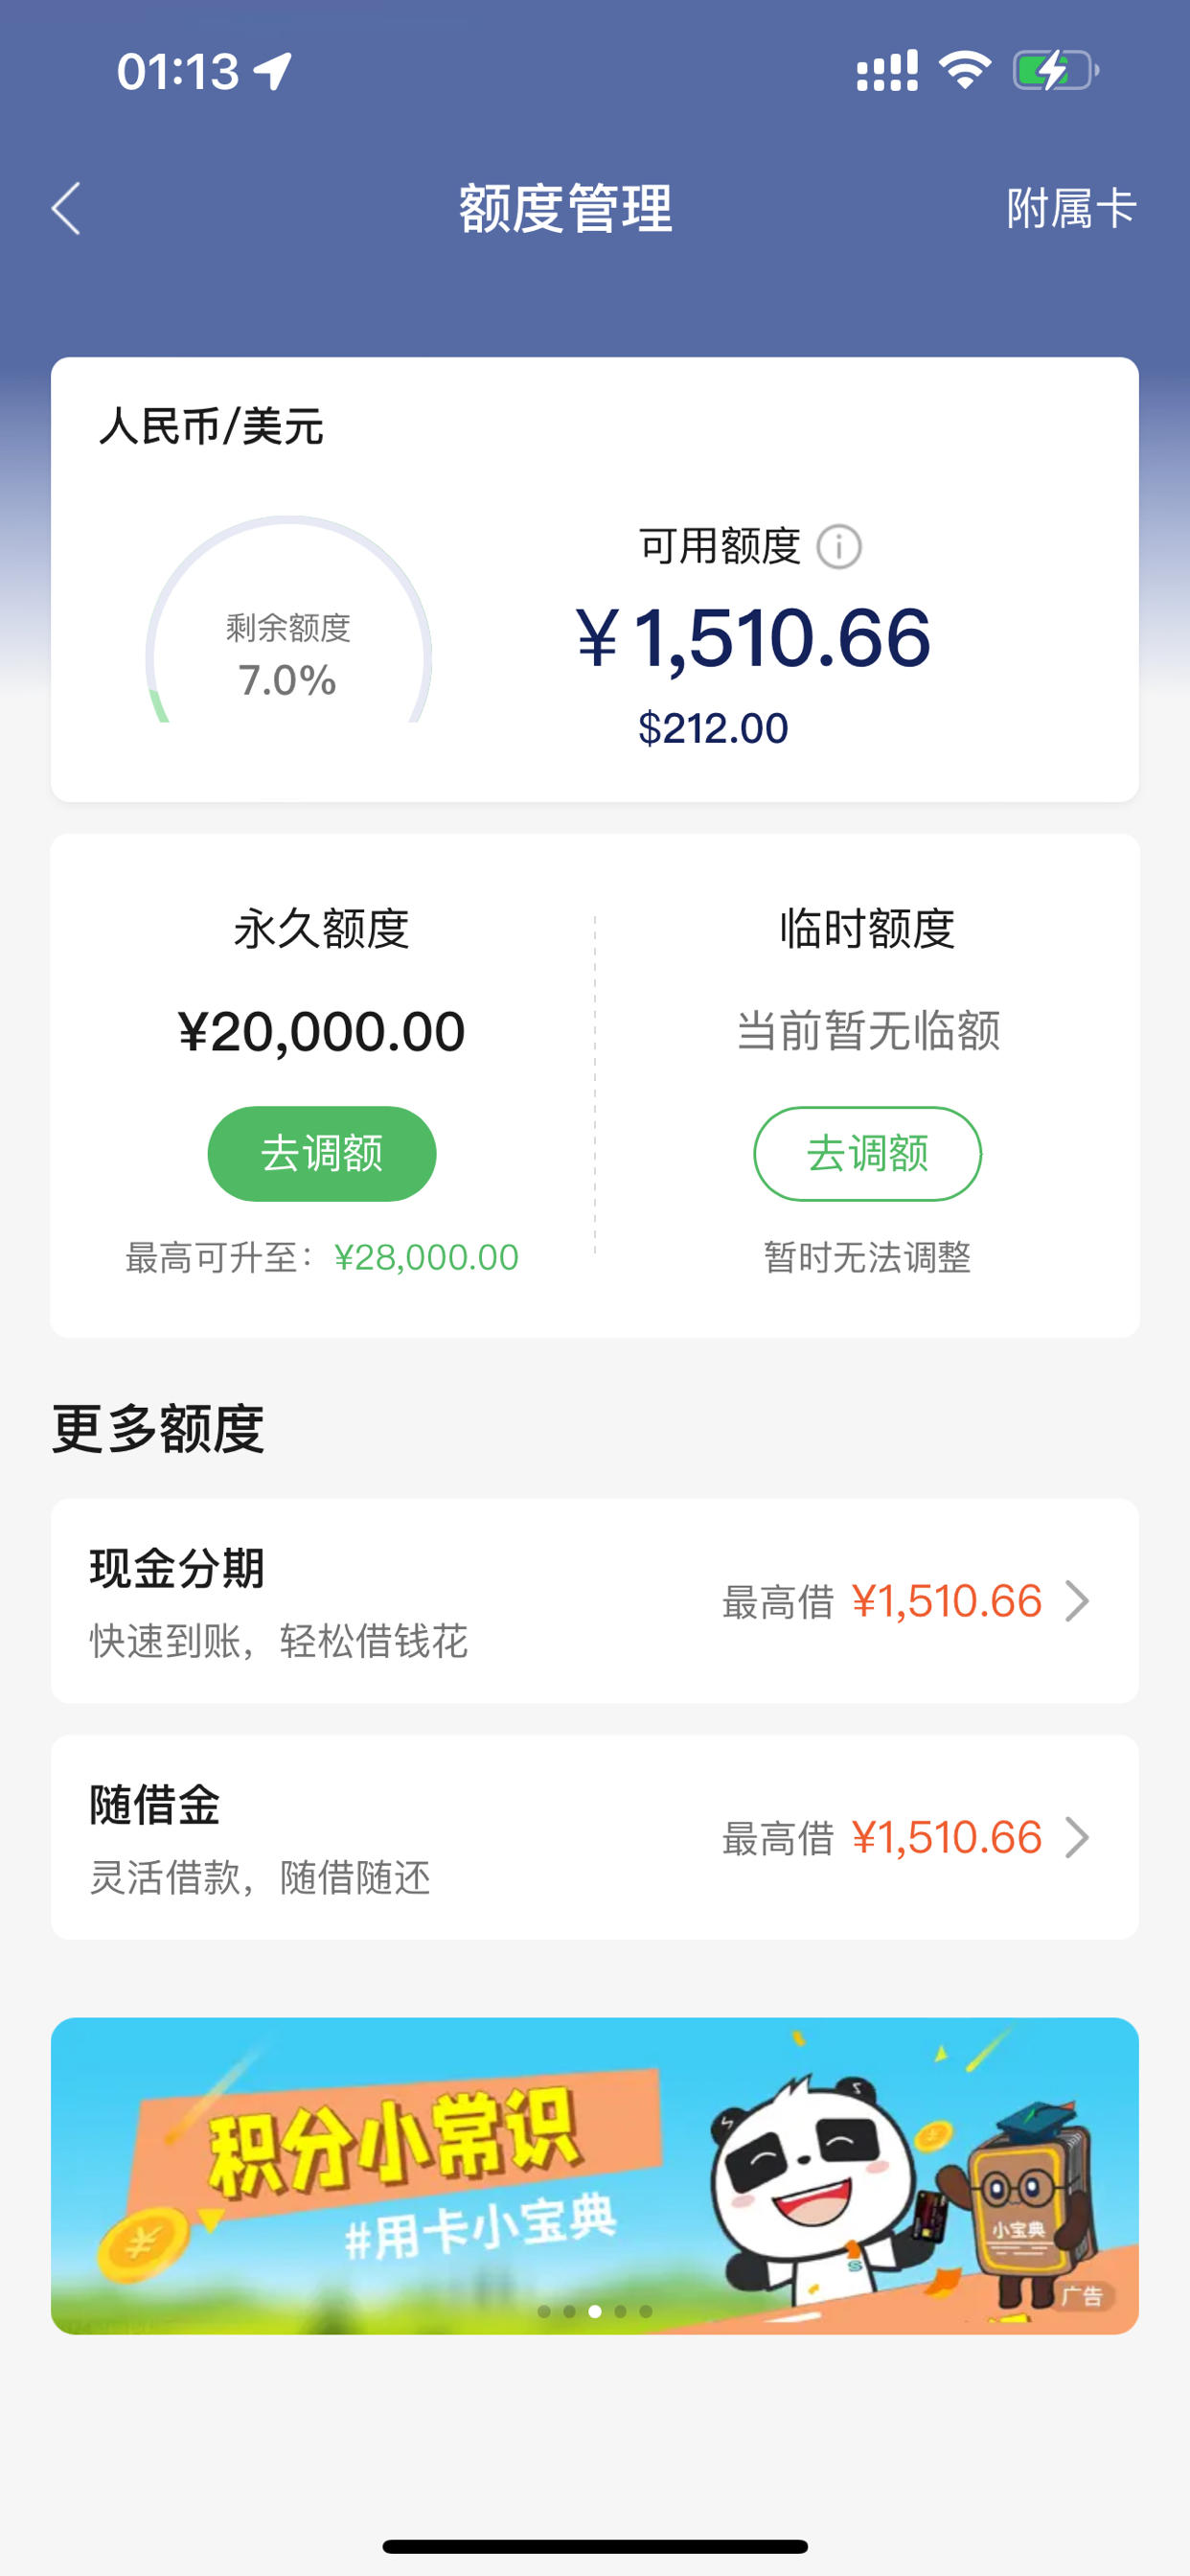Screen dimensions: 1190x2576
Task: Tap the back arrow icon
Action: 66,209
